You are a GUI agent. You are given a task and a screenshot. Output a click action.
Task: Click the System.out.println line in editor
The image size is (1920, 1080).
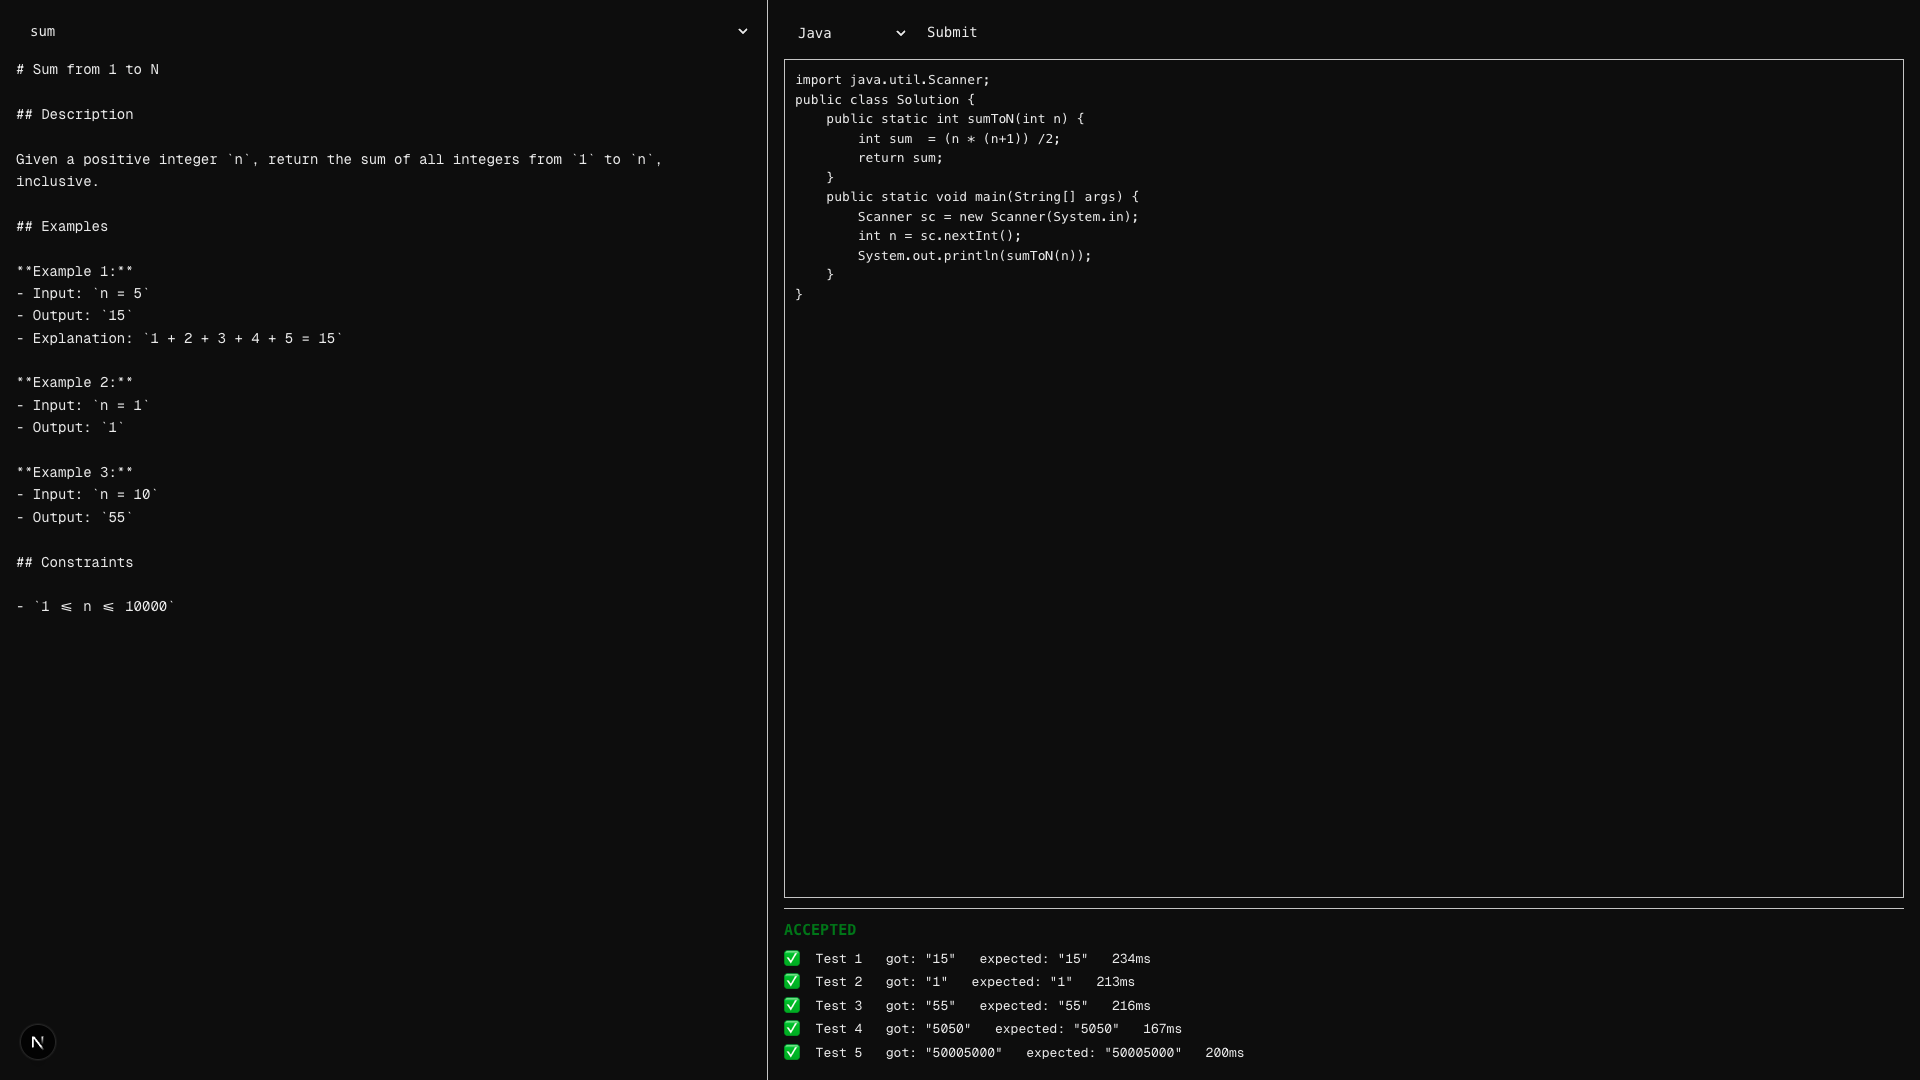(974, 256)
